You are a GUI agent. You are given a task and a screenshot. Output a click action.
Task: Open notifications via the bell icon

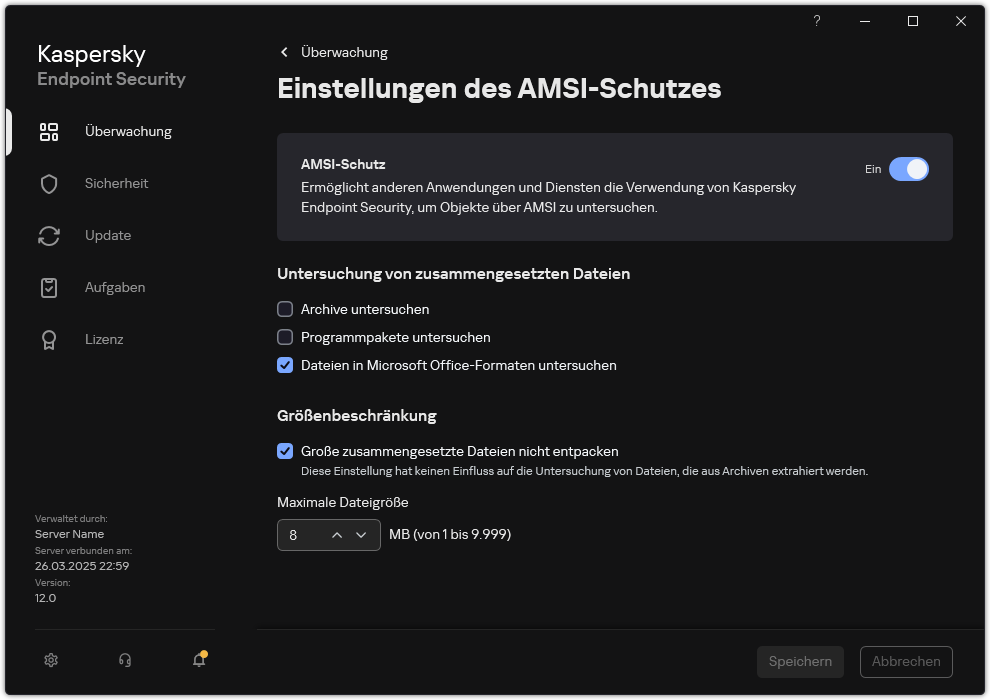coord(198,660)
